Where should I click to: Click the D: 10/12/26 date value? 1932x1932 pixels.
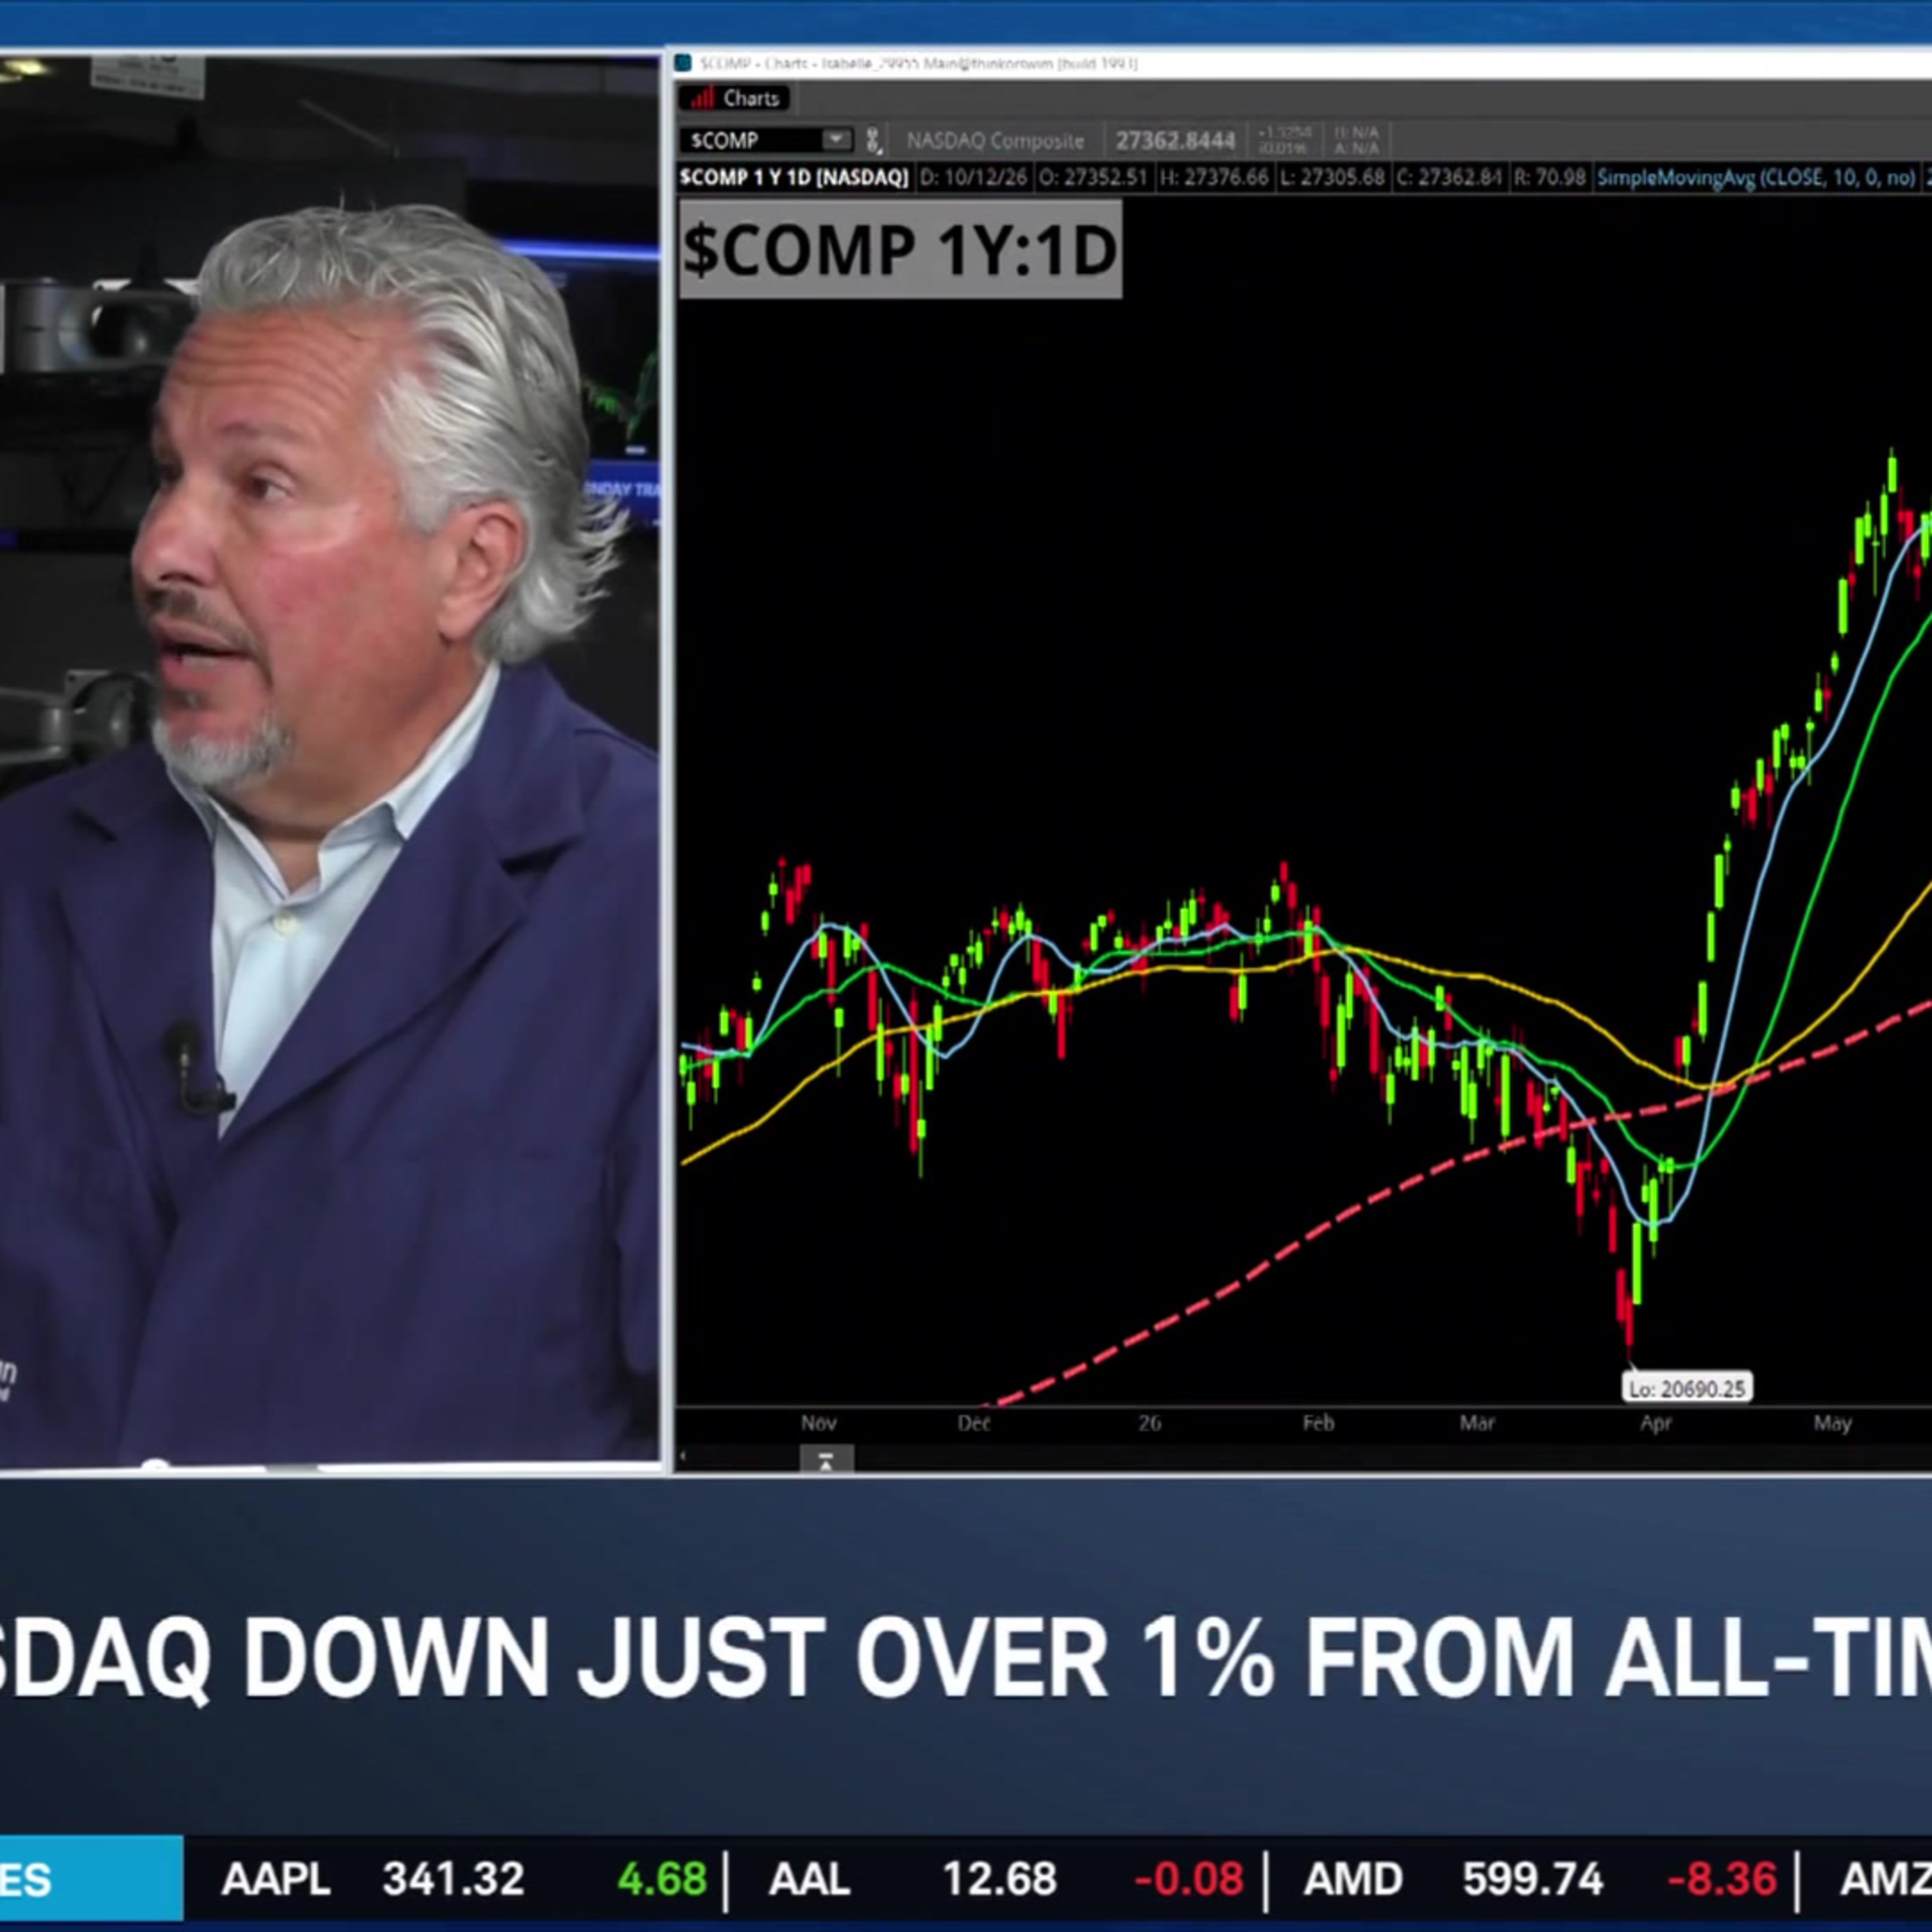pos(973,178)
